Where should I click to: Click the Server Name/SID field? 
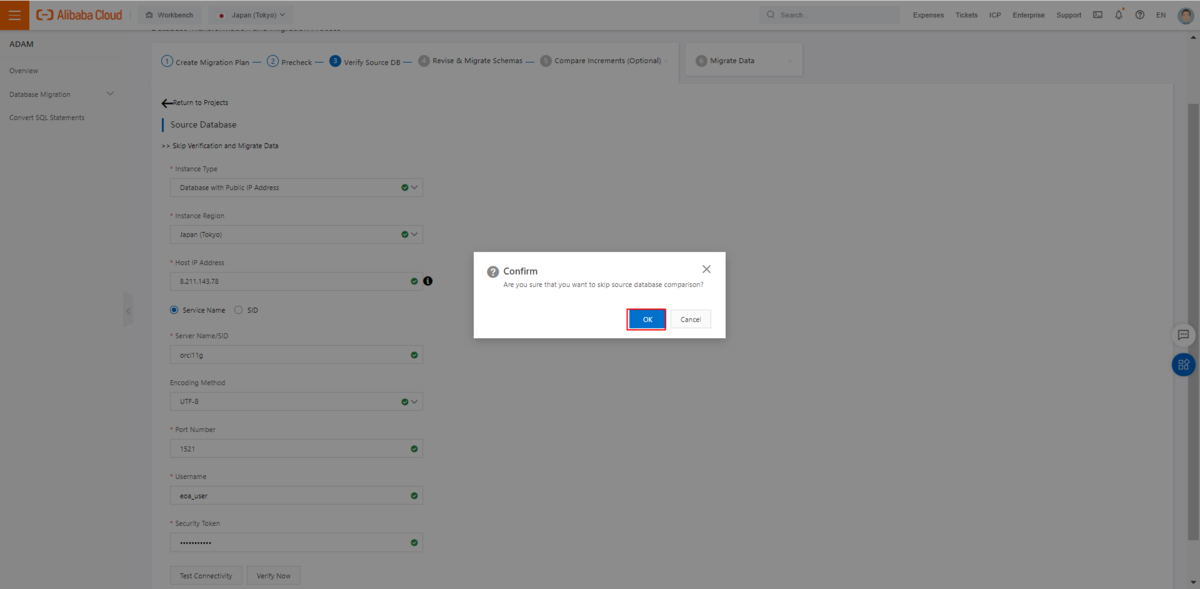(x=296, y=355)
